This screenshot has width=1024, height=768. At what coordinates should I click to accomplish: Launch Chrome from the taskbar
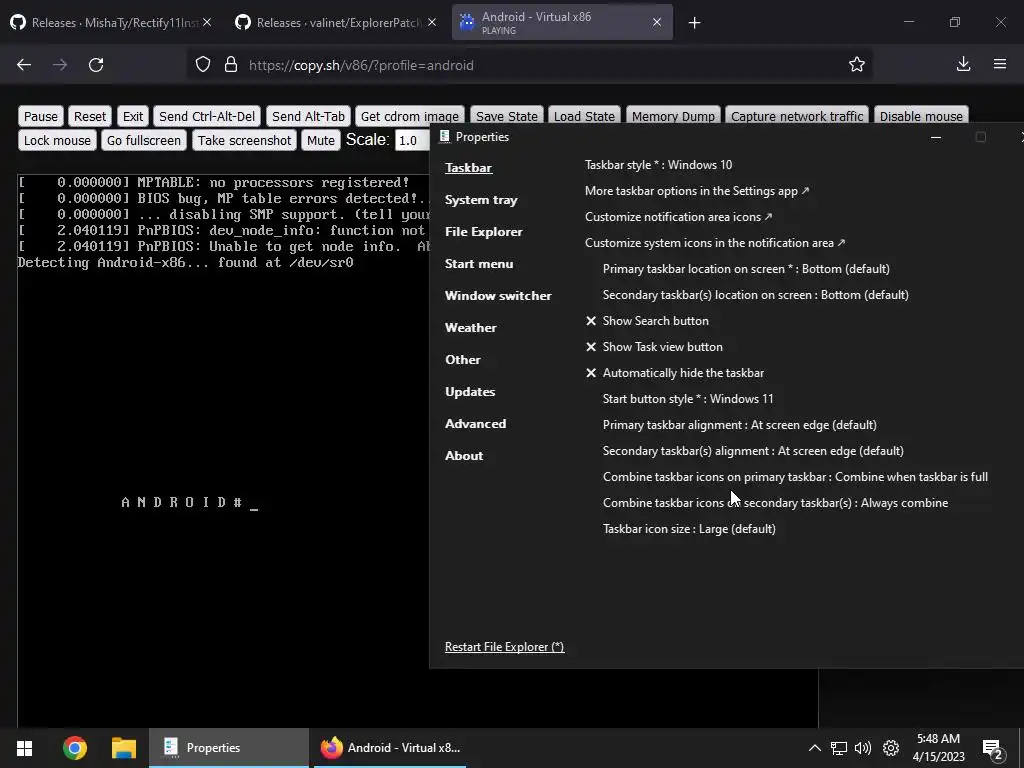[74, 748]
